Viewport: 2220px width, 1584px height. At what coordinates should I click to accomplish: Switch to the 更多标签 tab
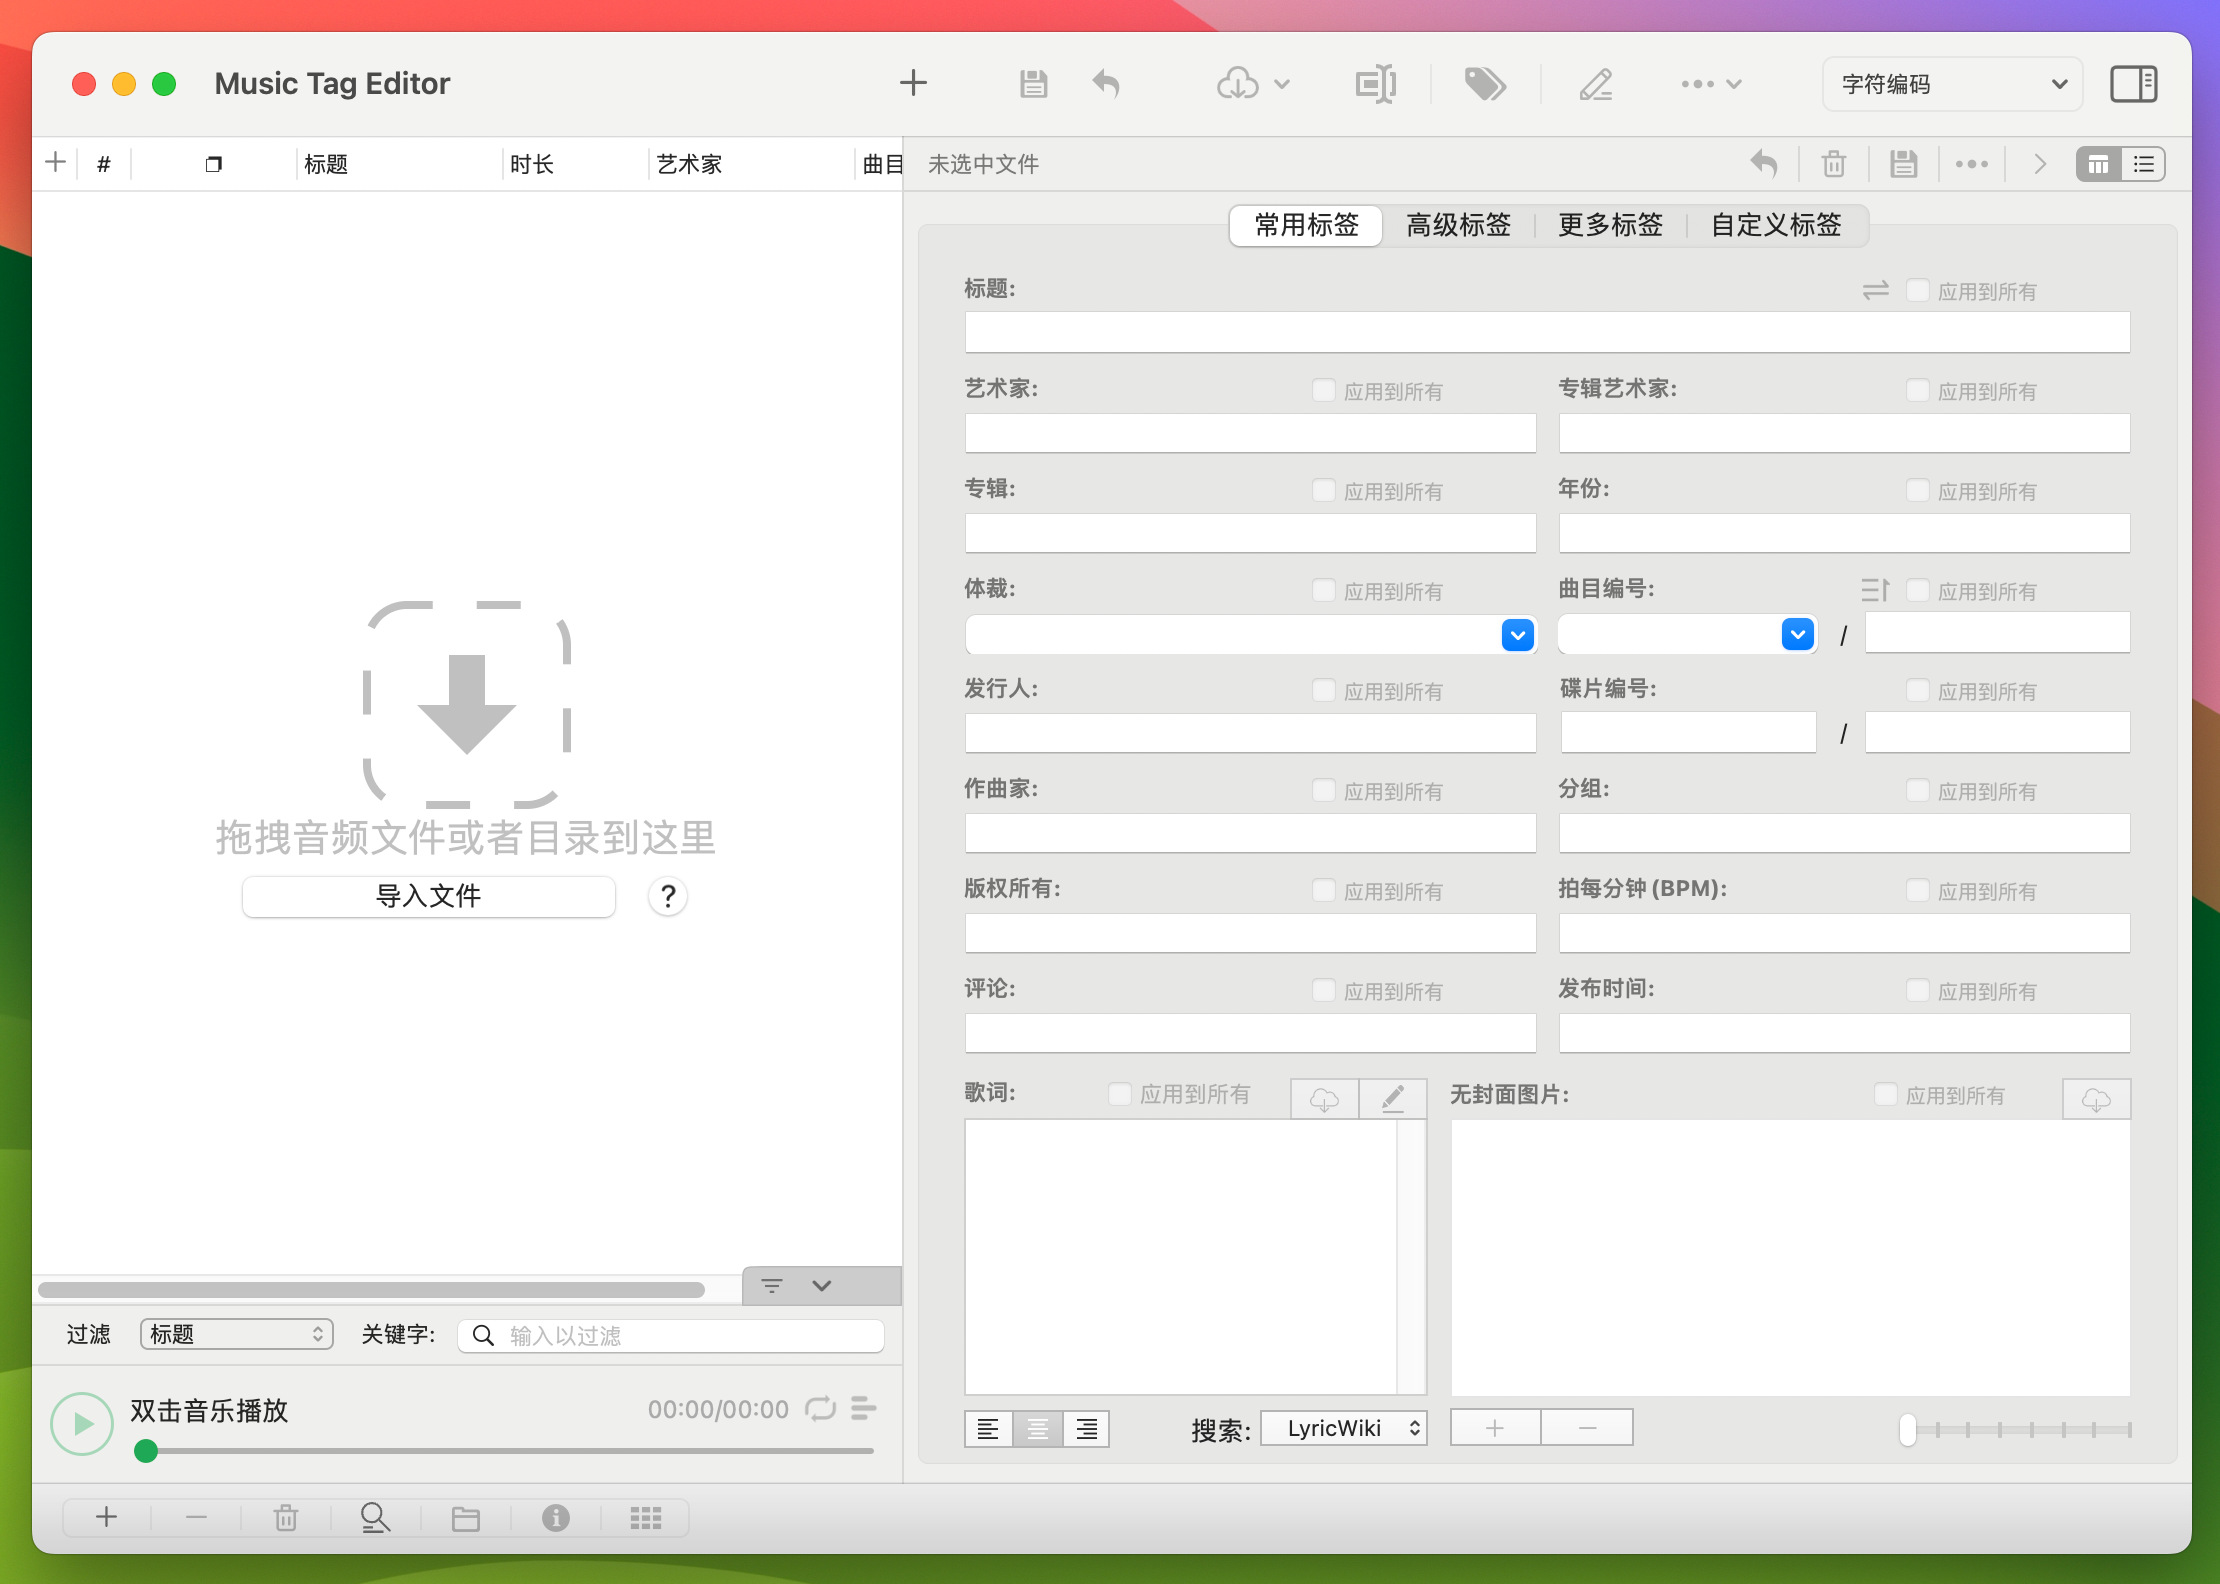1610,225
